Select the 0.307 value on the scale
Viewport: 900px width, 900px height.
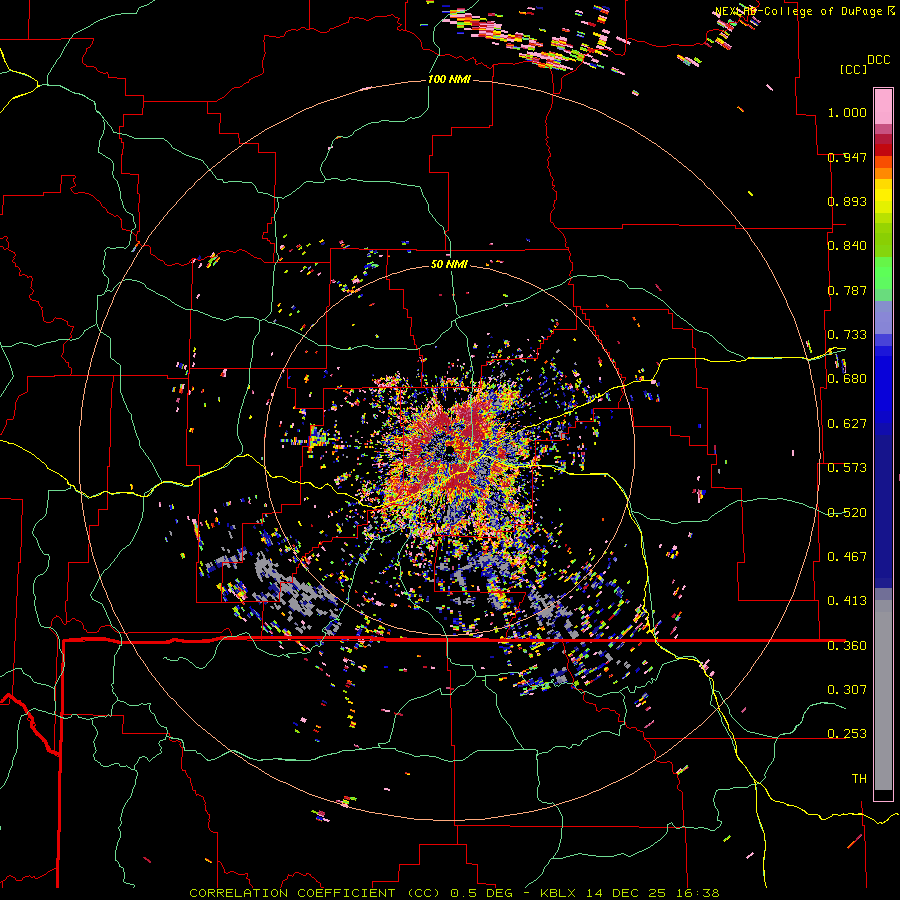(x=847, y=690)
